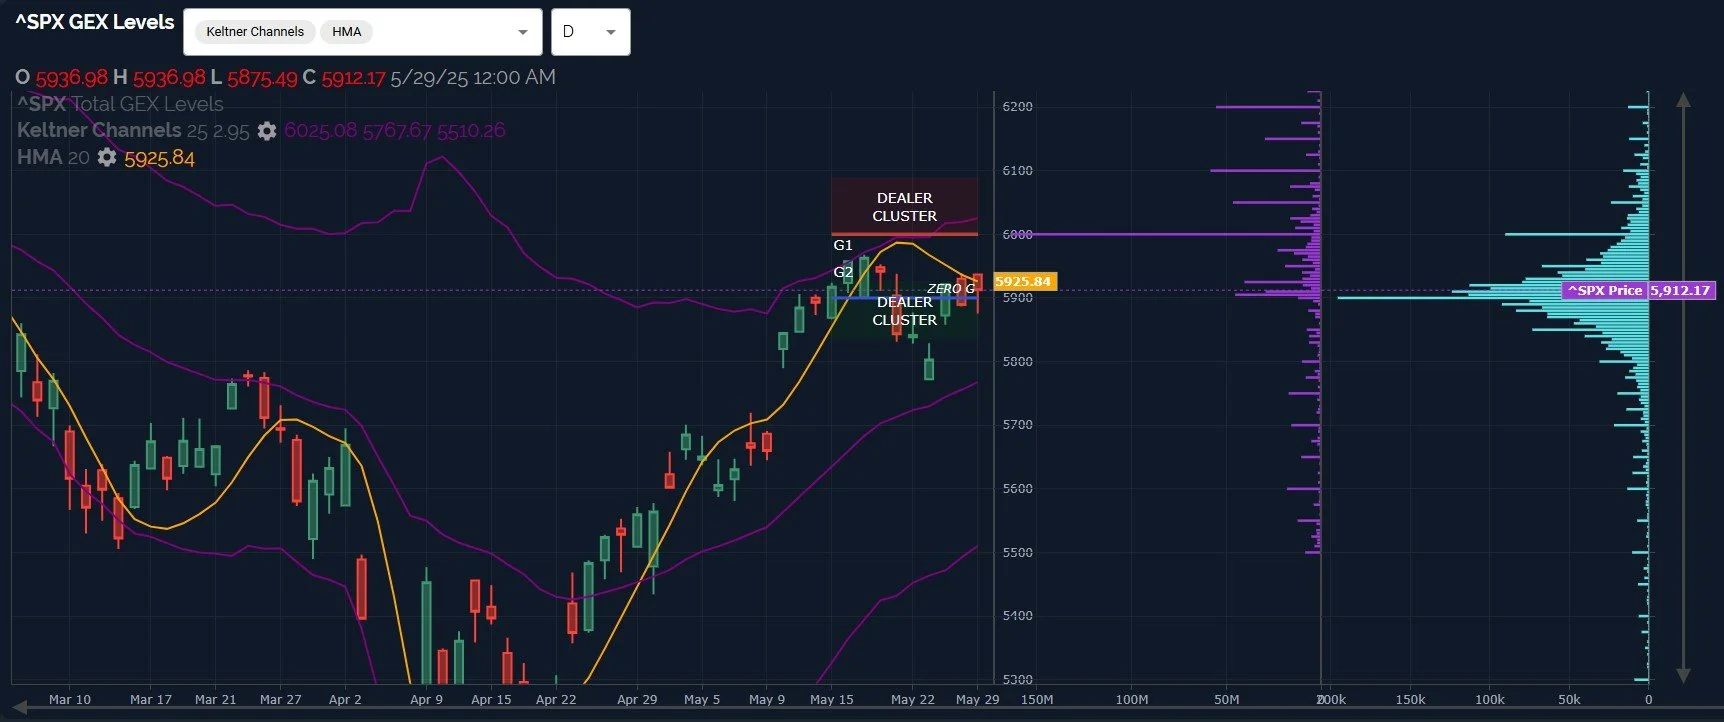The height and width of the screenshot is (722, 1724).
Task: Click the ZERO G level label
Action: (950, 288)
